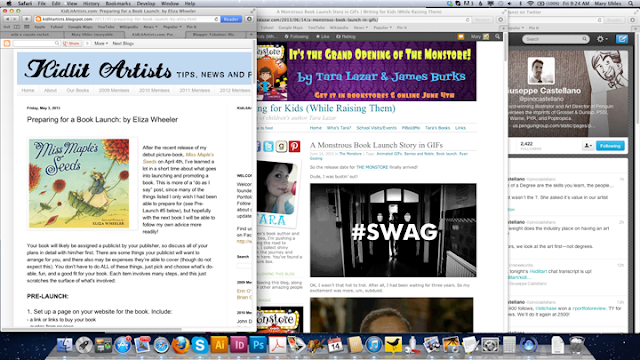
Task: Open Skype from the Dock
Action: point(200,345)
